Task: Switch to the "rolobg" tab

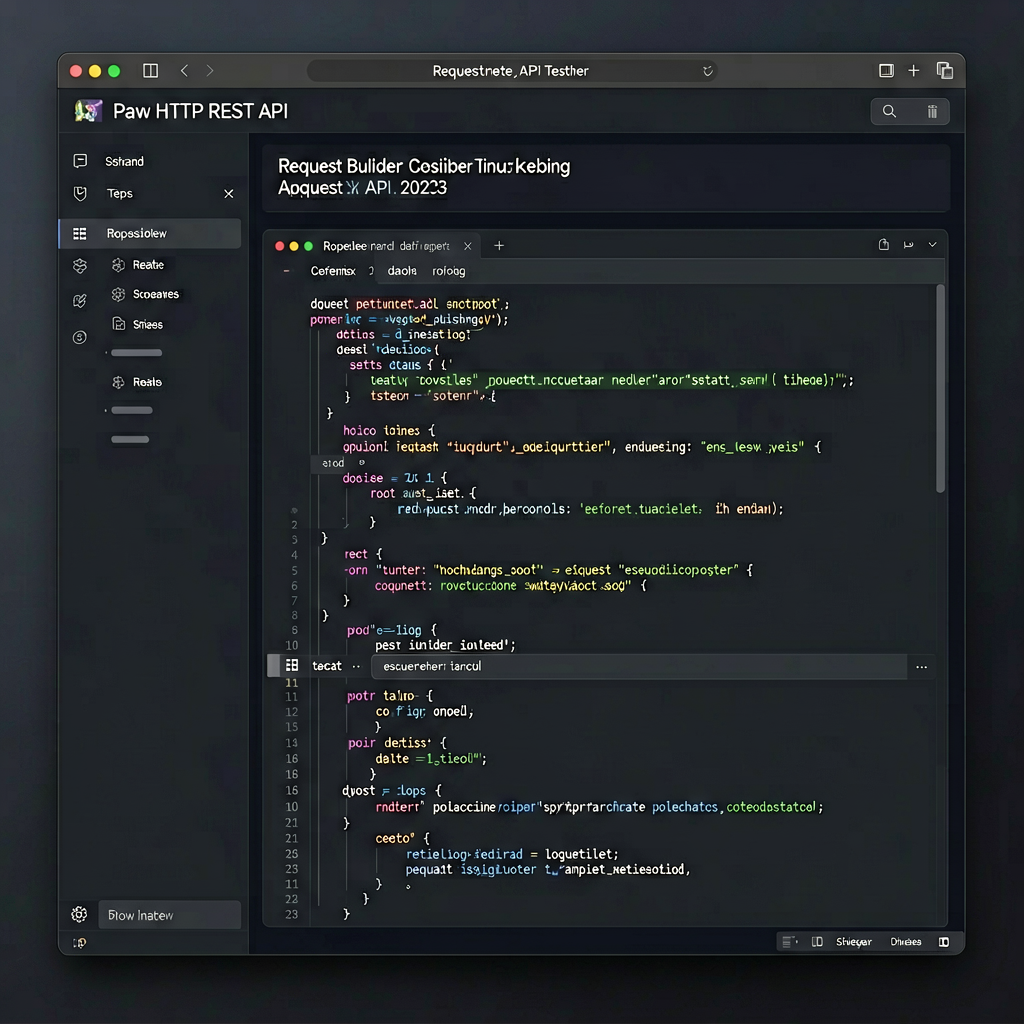Action: click(449, 271)
